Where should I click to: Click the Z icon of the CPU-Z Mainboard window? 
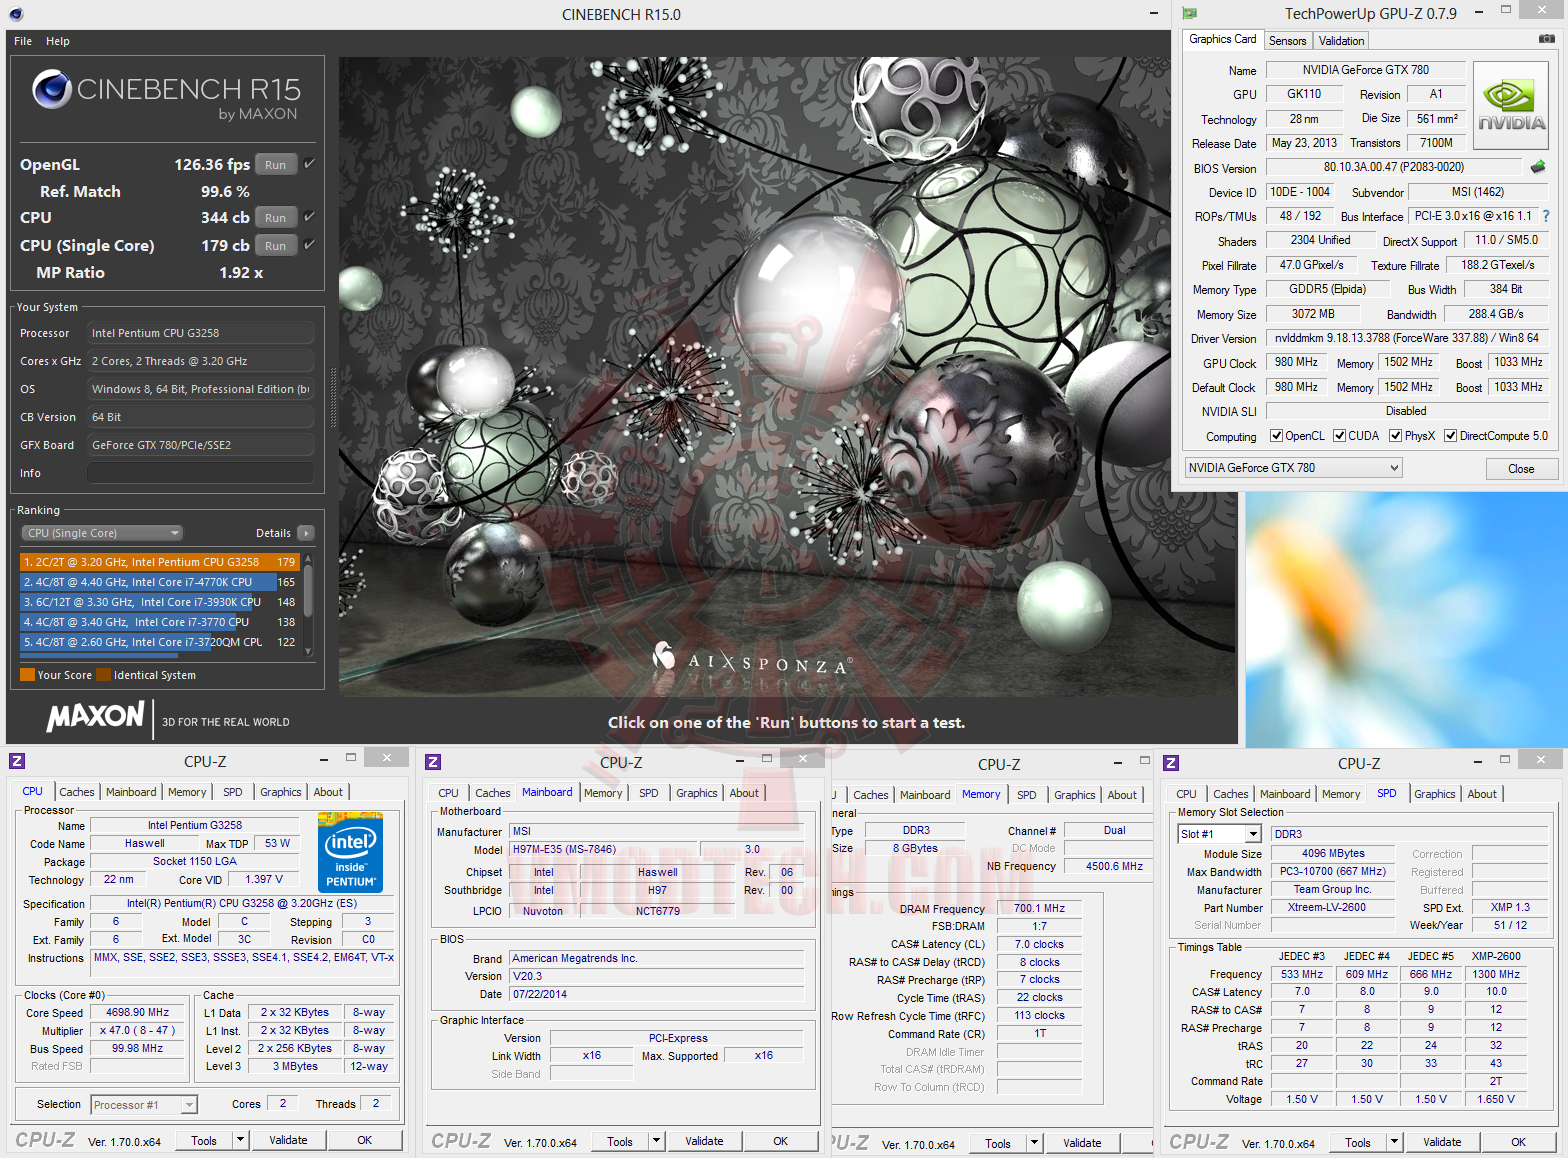pyautogui.click(x=433, y=762)
